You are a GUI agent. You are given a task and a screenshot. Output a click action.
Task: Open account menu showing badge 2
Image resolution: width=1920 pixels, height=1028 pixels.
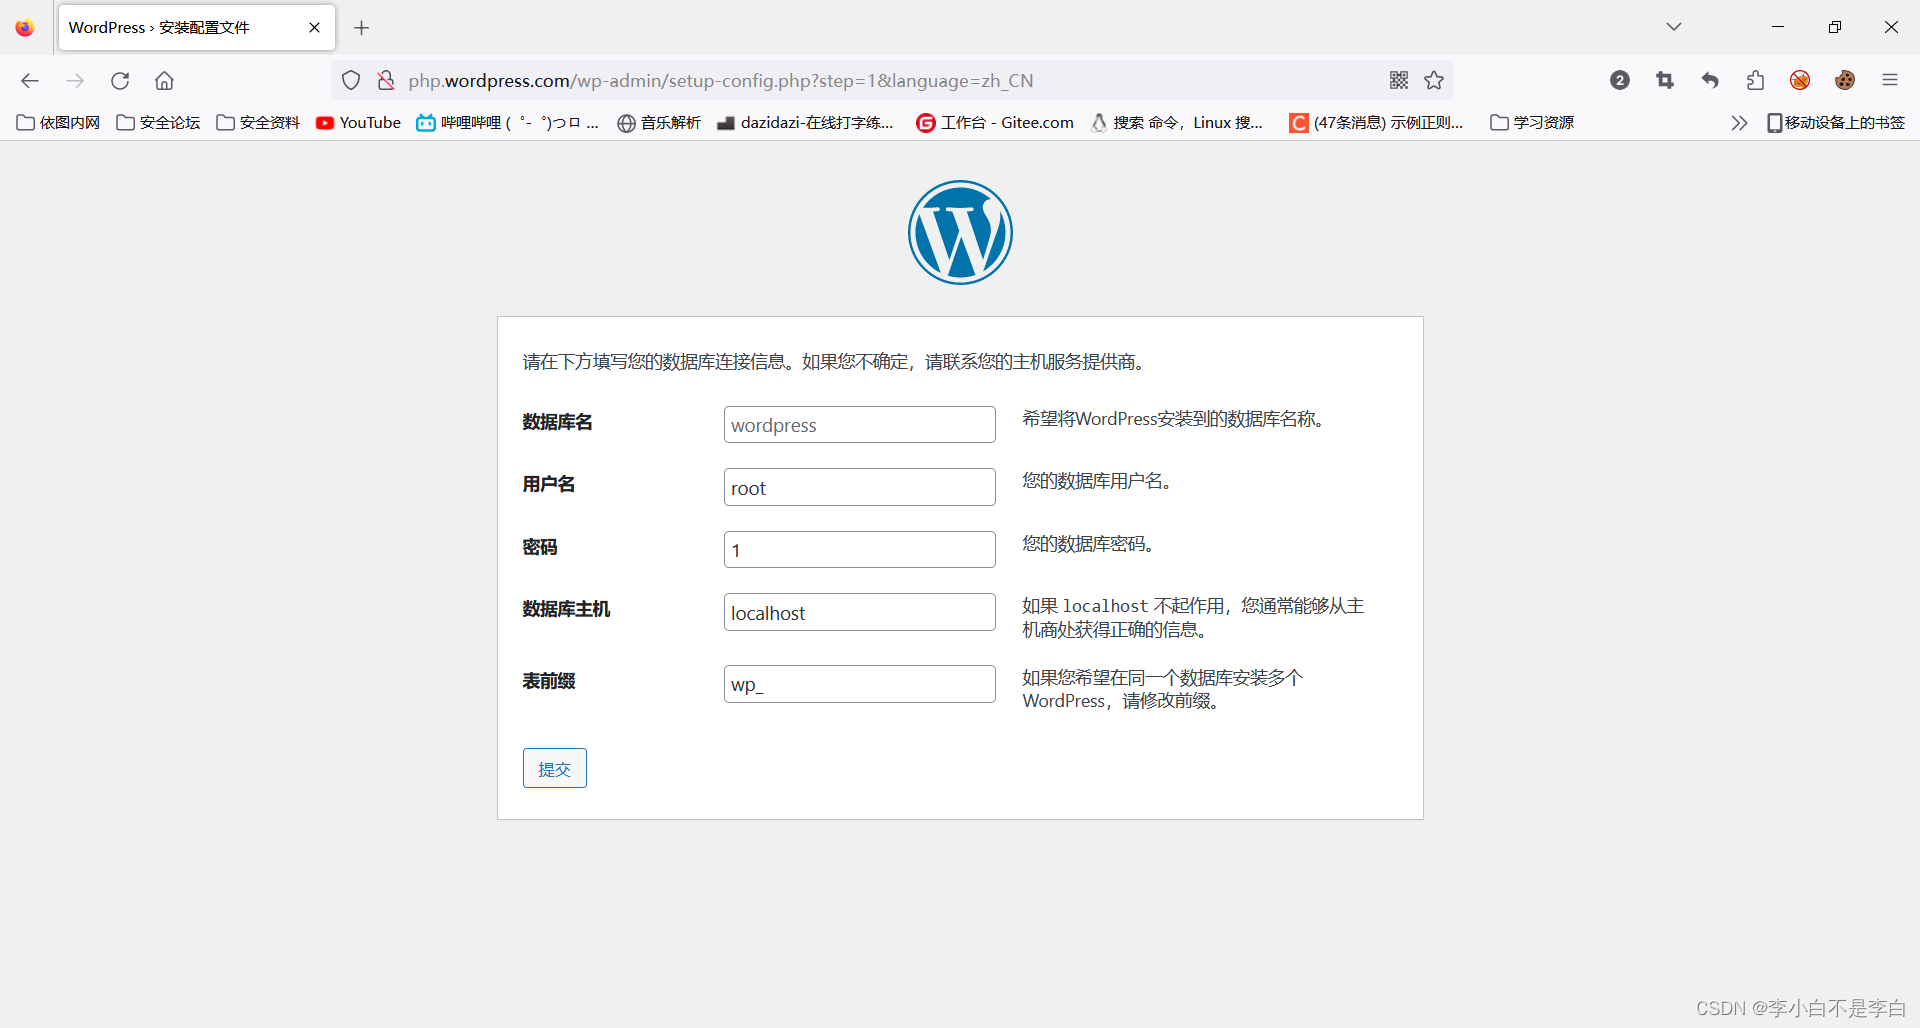coord(1620,80)
